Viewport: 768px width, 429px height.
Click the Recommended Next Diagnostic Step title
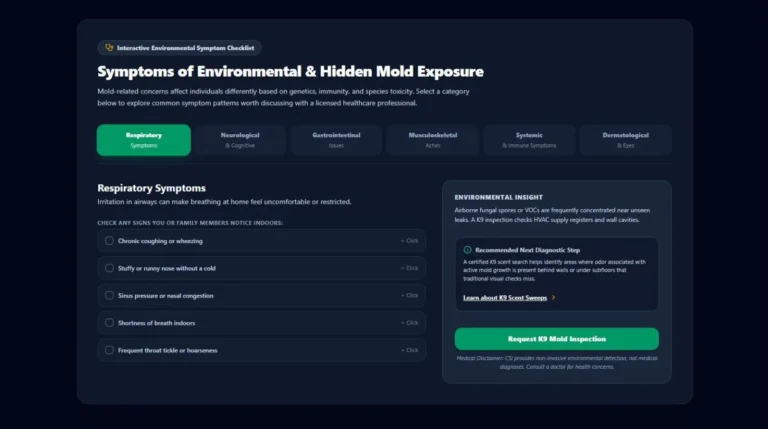(x=528, y=250)
